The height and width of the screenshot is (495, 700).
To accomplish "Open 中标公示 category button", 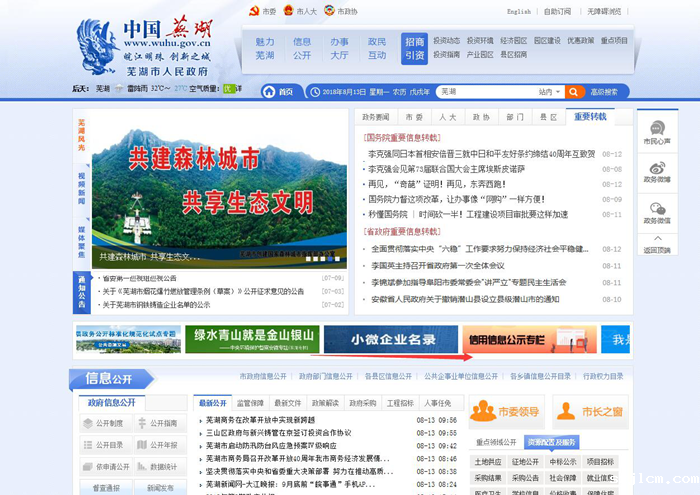I will [563, 462].
